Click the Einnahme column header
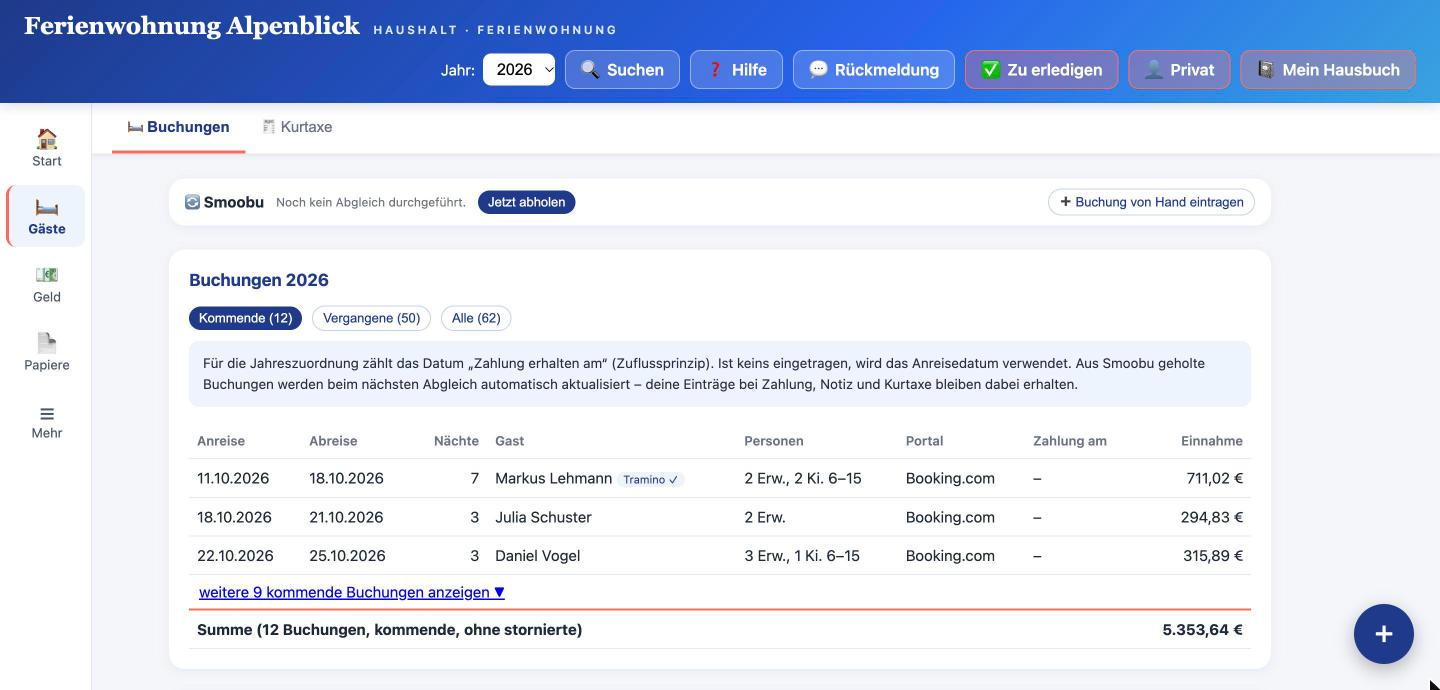Image resolution: width=1440 pixels, height=690 pixels. [x=1212, y=441]
